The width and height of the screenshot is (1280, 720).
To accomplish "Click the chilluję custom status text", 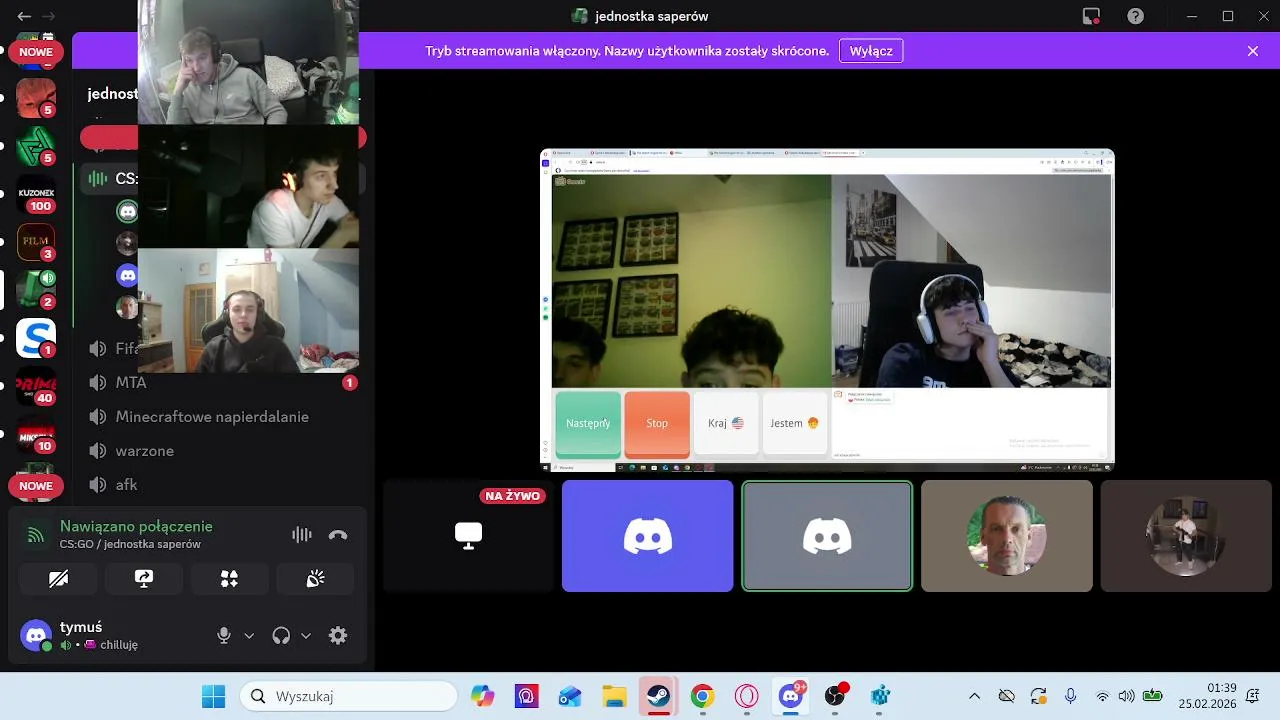I will tap(119, 645).
